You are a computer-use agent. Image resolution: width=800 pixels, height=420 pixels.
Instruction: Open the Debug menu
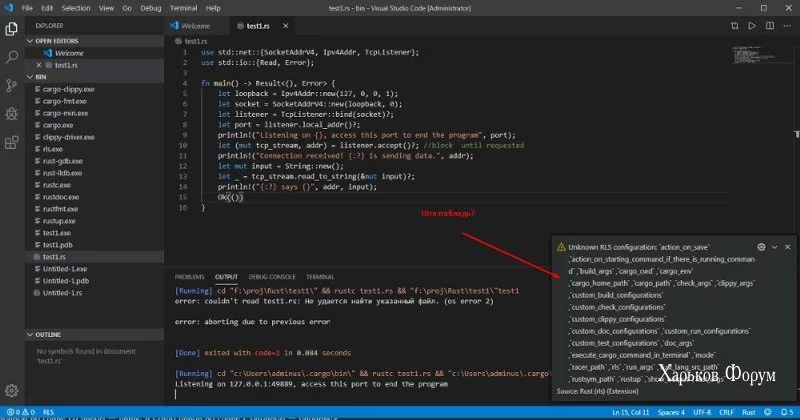[x=151, y=8]
